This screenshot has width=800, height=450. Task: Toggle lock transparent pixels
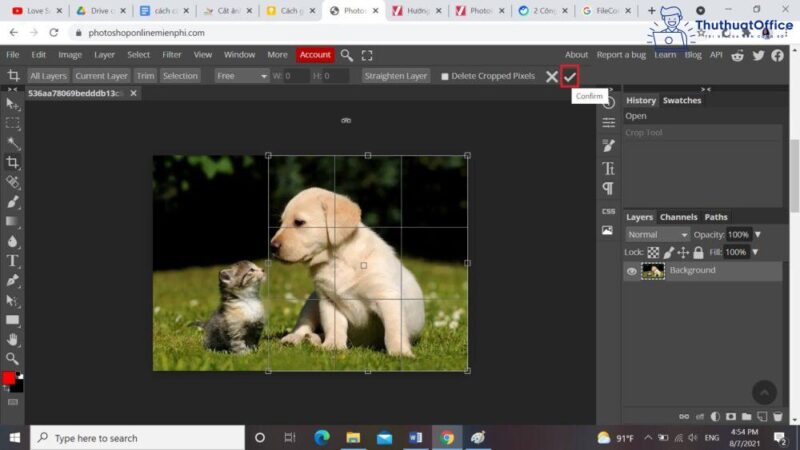click(x=653, y=252)
